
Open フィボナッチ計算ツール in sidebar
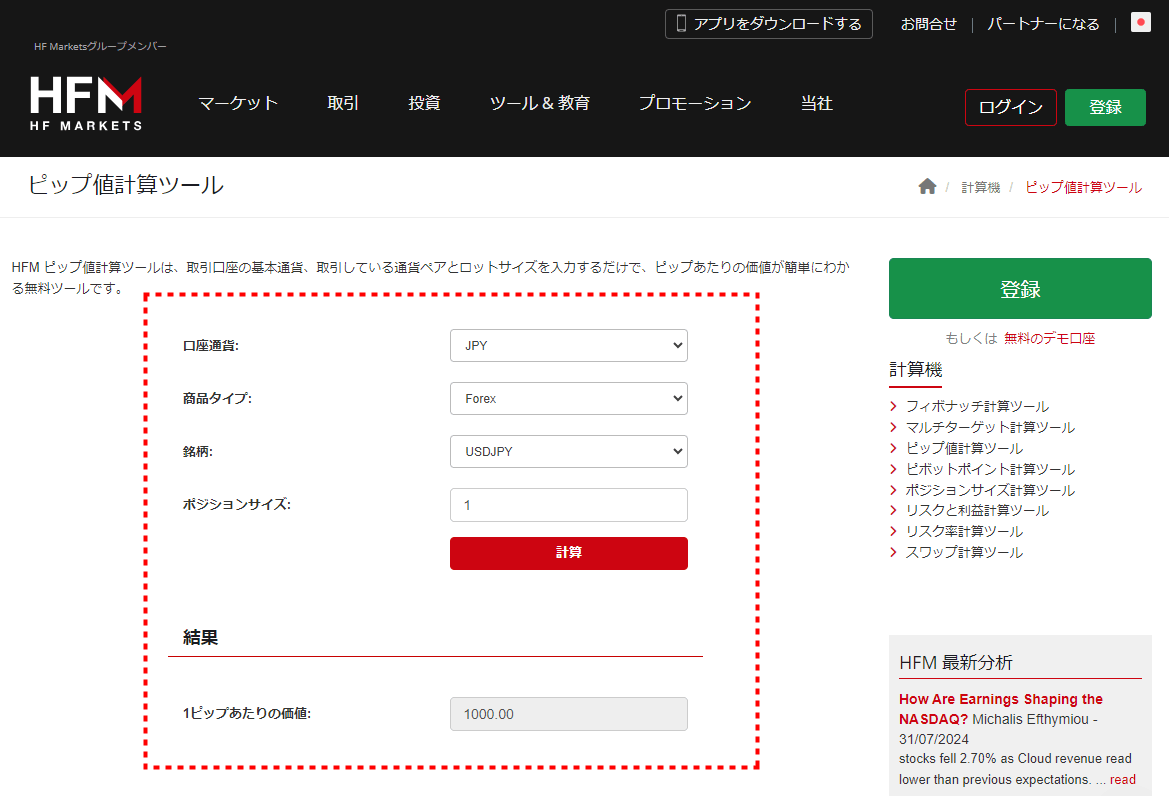click(x=977, y=406)
